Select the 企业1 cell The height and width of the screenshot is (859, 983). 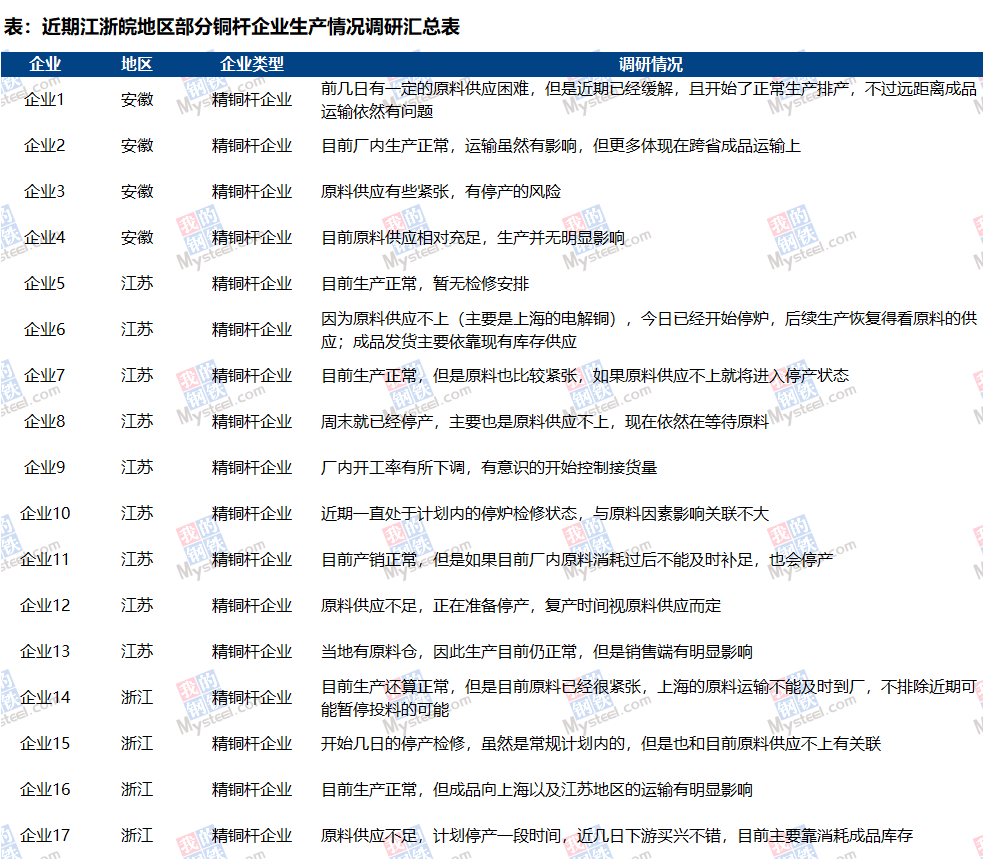click(x=45, y=100)
